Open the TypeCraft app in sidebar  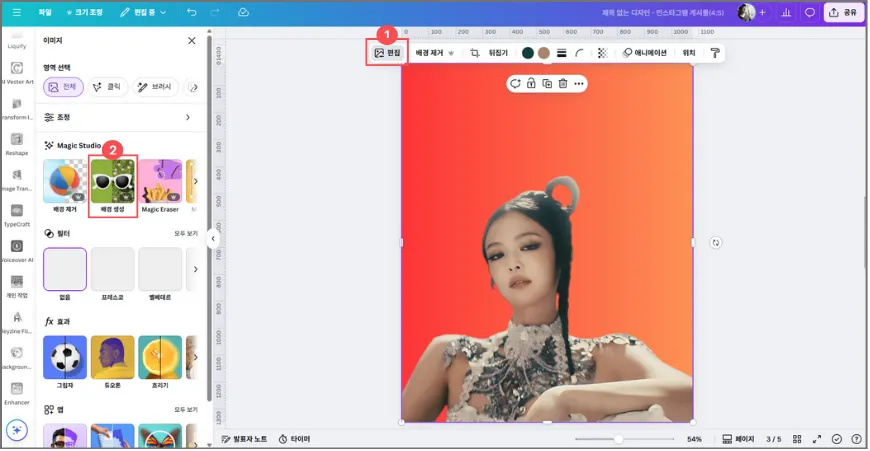pyautogui.click(x=17, y=216)
